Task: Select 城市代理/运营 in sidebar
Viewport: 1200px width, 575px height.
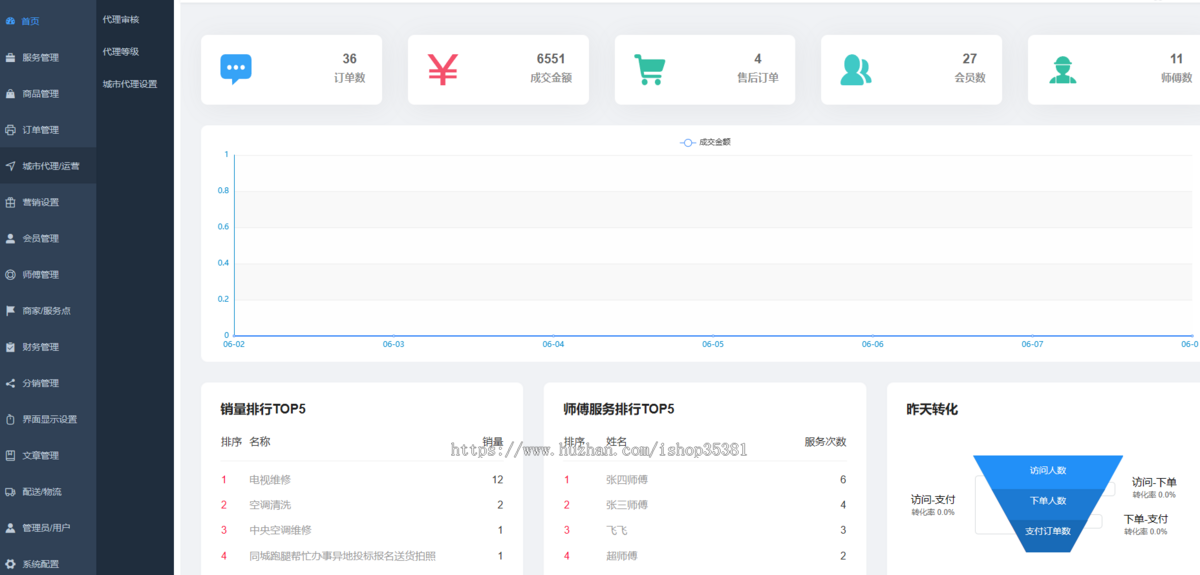Action: click(48, 166)
